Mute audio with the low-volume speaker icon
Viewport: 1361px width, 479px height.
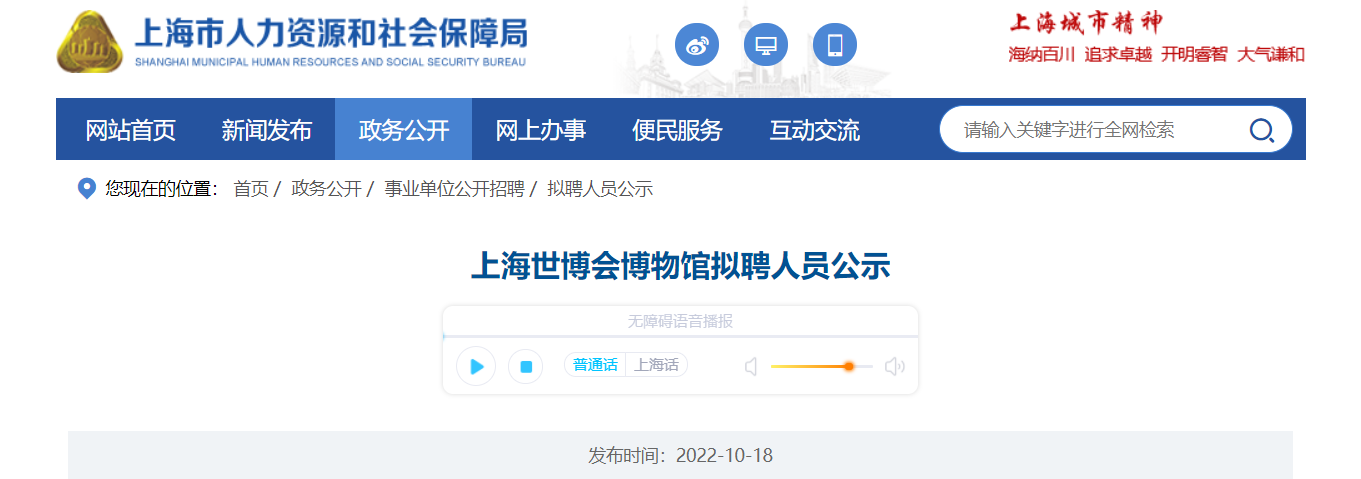[751, 367]
